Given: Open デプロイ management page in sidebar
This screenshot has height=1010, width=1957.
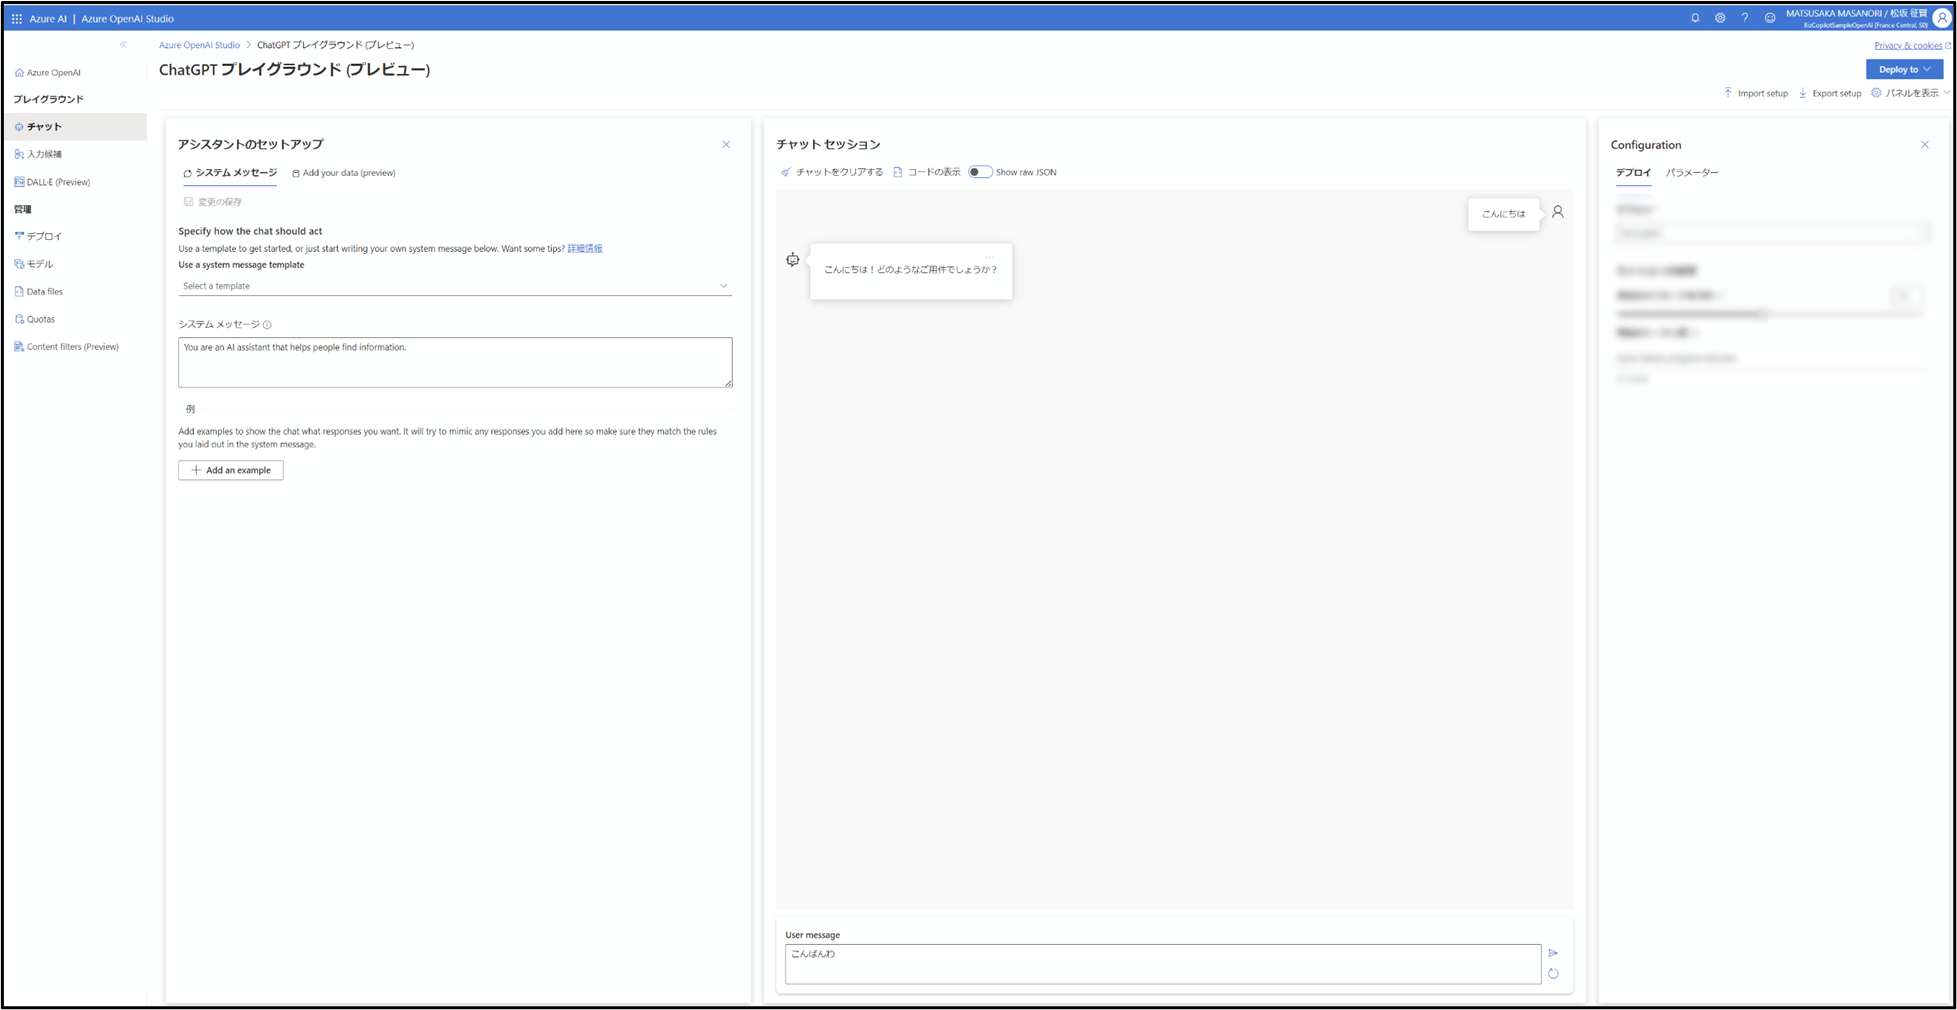Looking at the screenshot, I should point(38,236).
